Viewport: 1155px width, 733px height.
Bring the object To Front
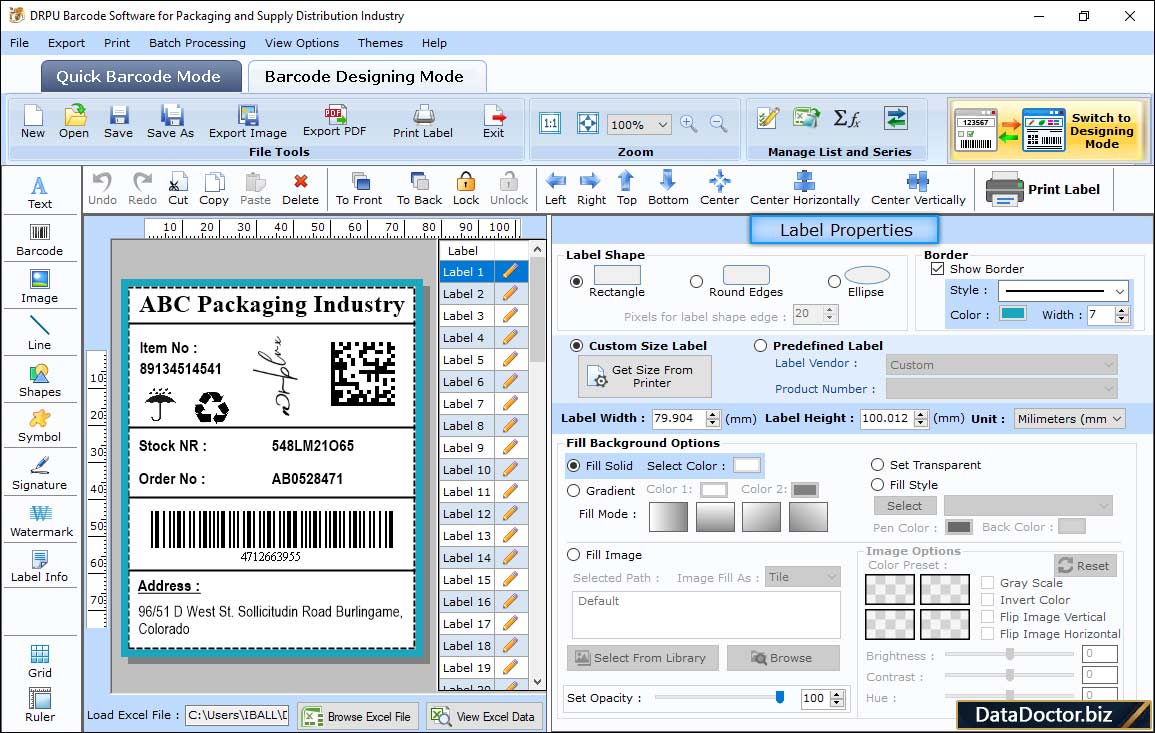359,189
